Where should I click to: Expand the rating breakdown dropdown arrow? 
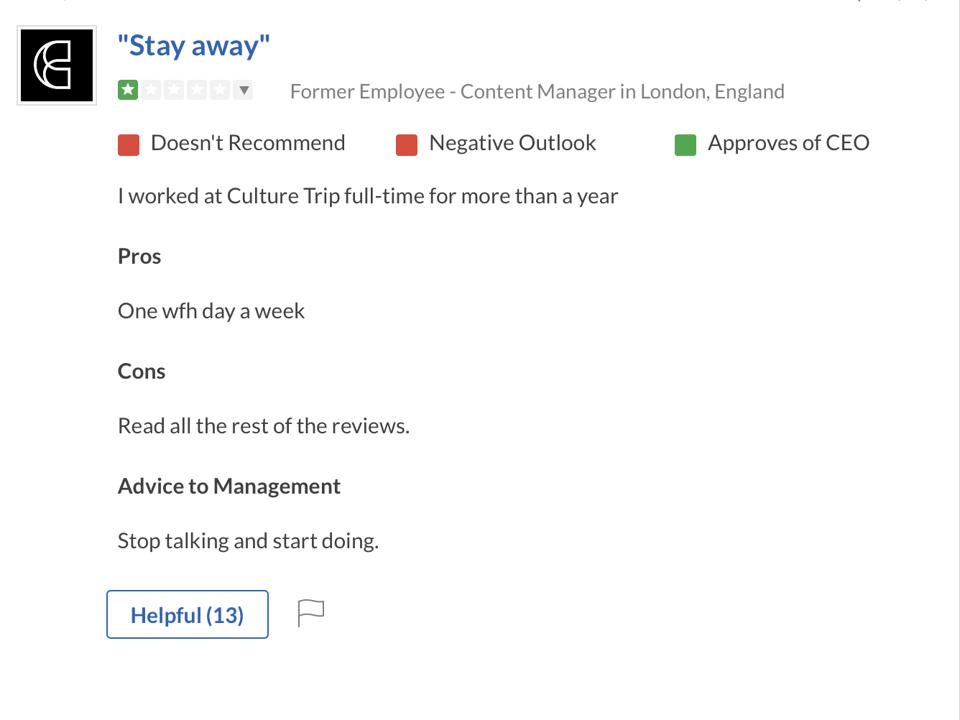click(243, 91)
